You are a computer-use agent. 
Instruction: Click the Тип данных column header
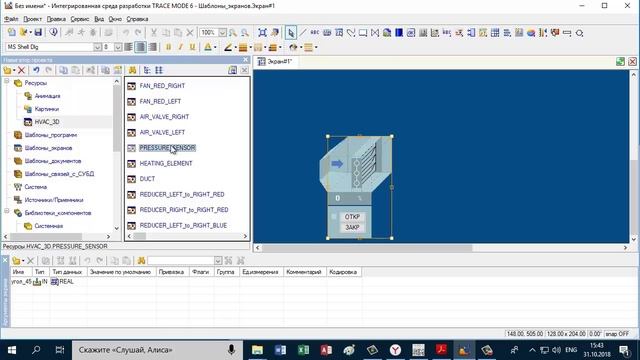click(67, 272)
